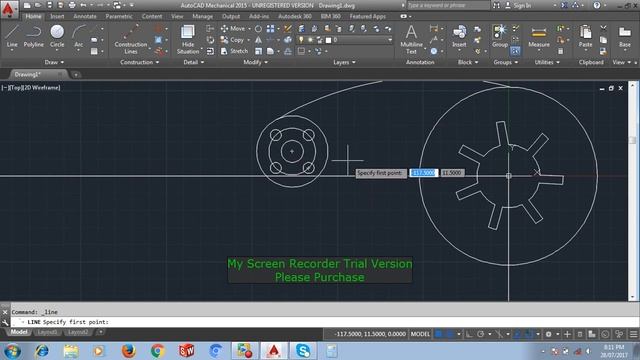The image size is (640, 360).
Task: Select the Circle tool
Action: click(x=57, y=36)
